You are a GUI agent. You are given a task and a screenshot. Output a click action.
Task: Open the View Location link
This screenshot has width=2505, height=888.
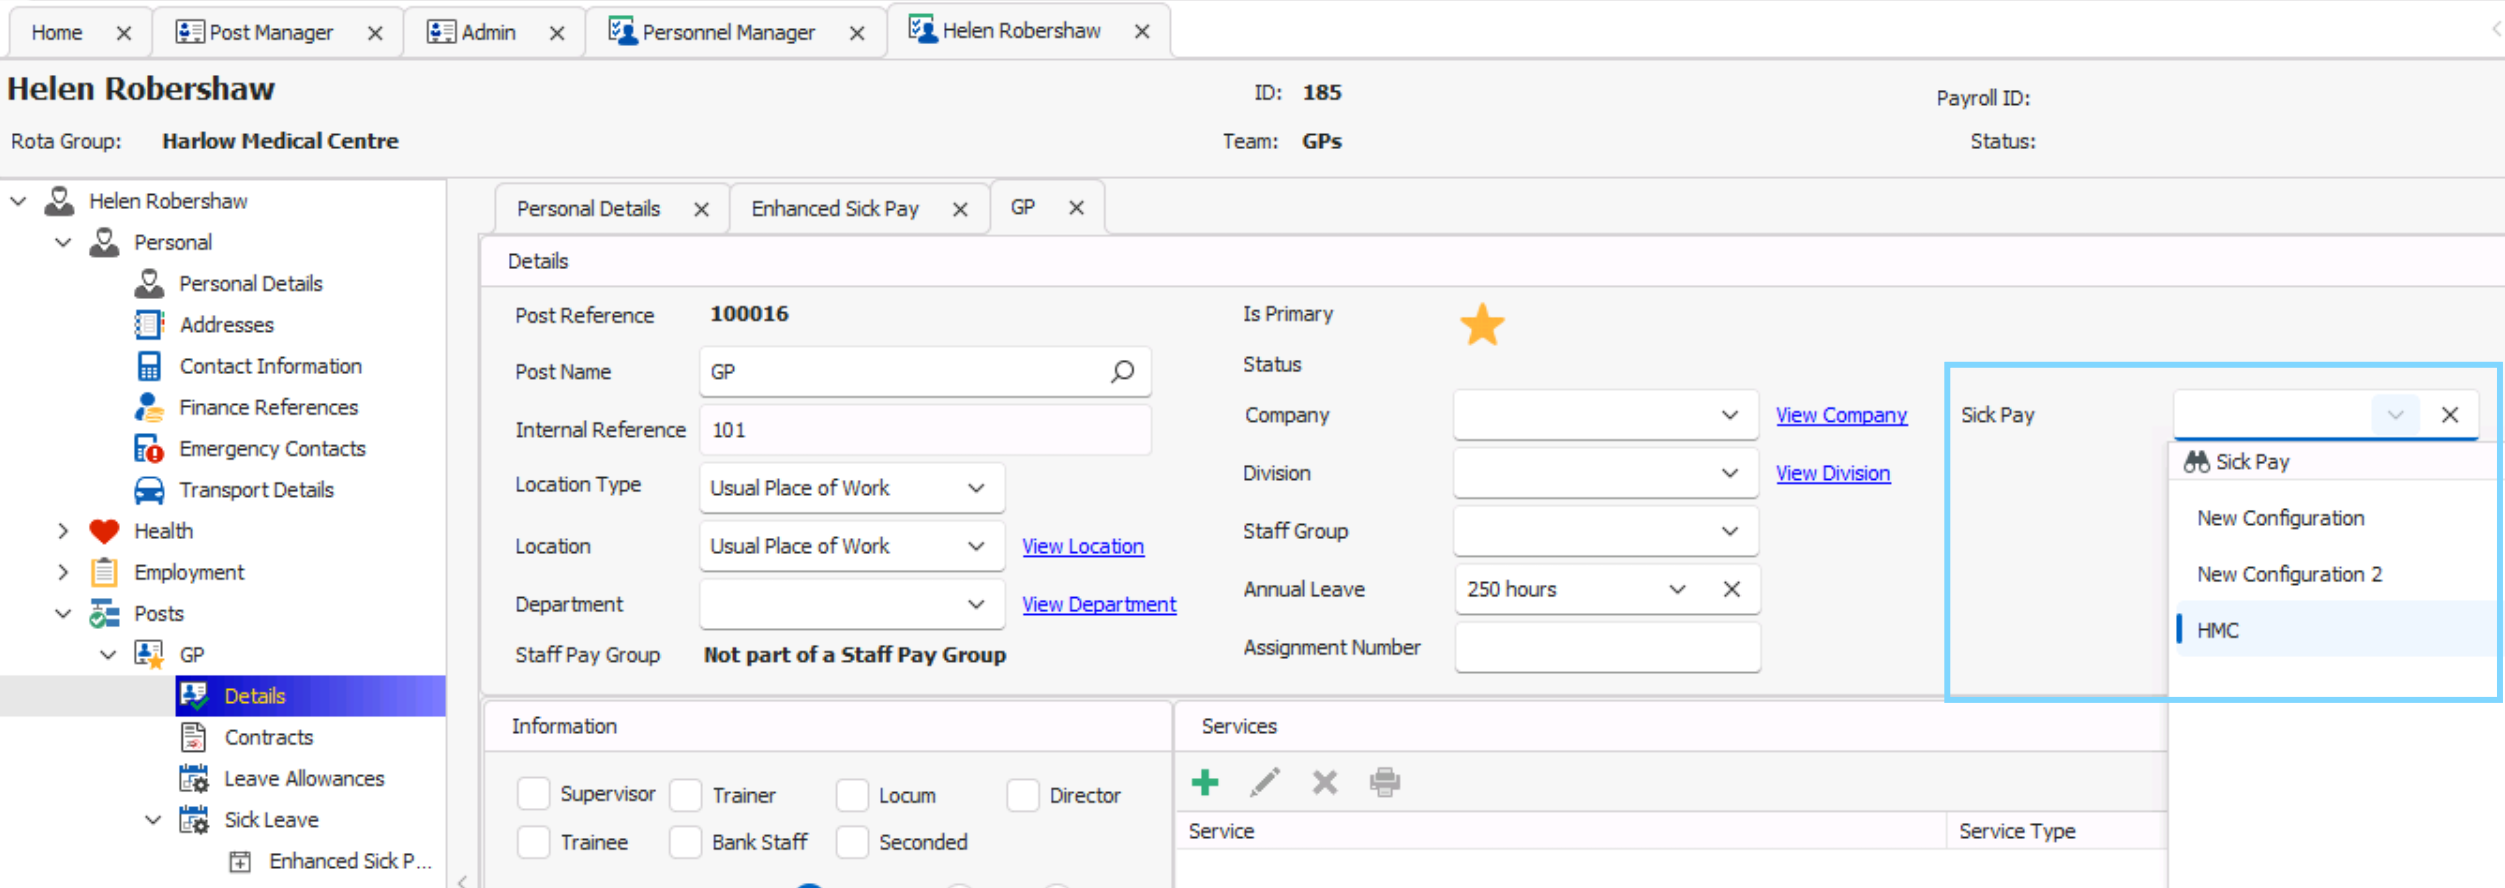pyautogui.click(x=1083, y=546)
